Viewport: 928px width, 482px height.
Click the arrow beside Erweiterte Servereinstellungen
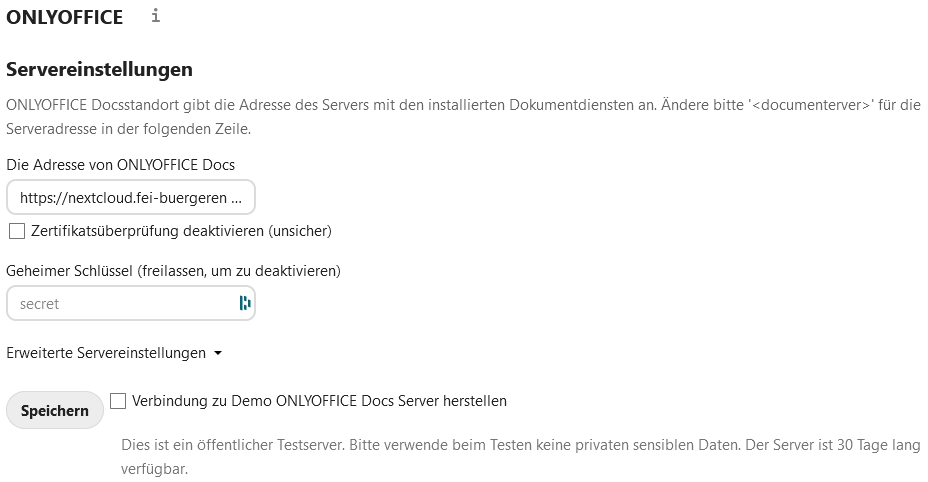[x=218, y=354]
